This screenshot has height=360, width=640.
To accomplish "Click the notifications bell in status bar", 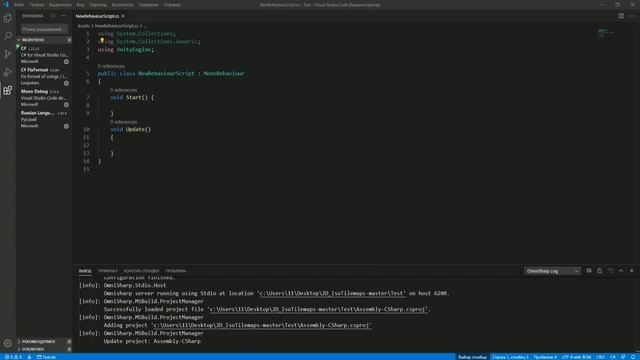I will pos(633,357).
